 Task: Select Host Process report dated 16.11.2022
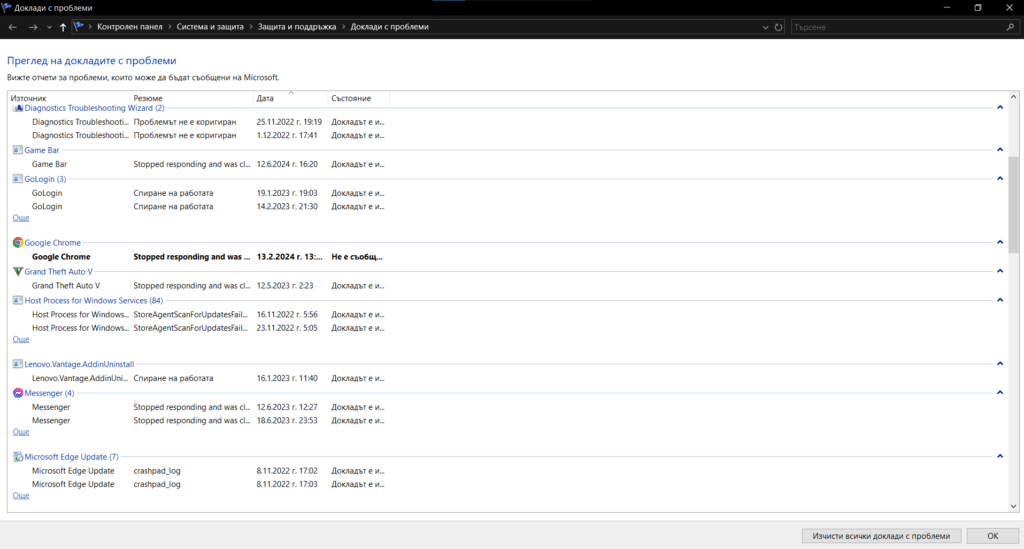[199, 315]
